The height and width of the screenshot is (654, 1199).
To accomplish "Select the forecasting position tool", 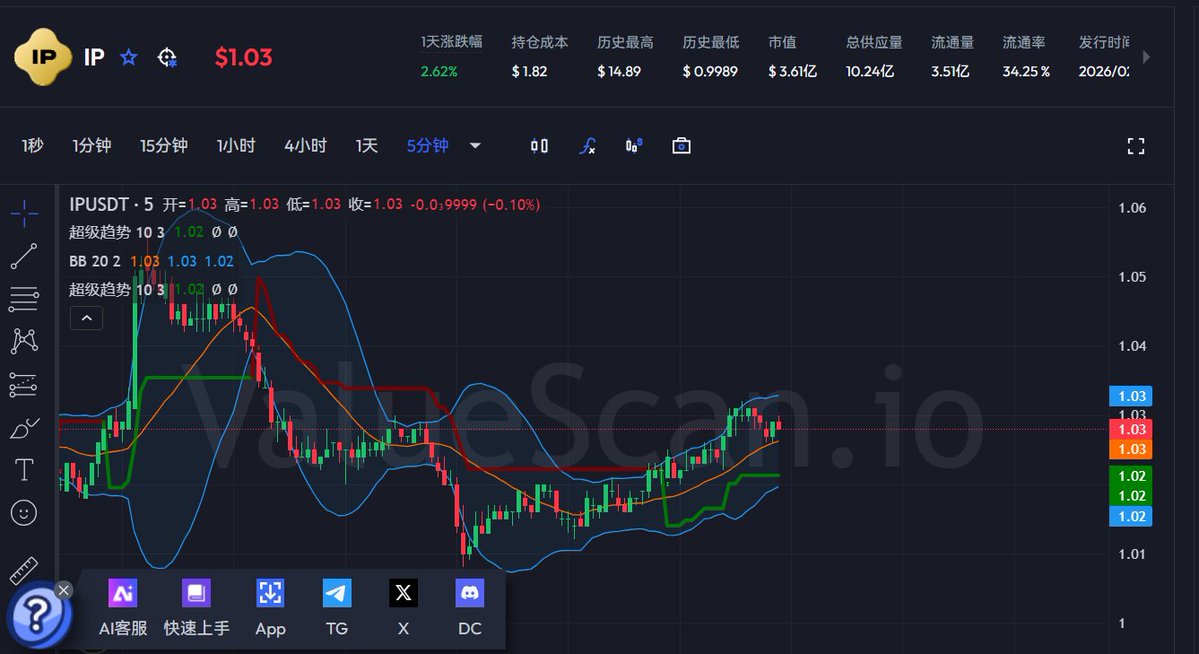I will click(x=24, y=385).
